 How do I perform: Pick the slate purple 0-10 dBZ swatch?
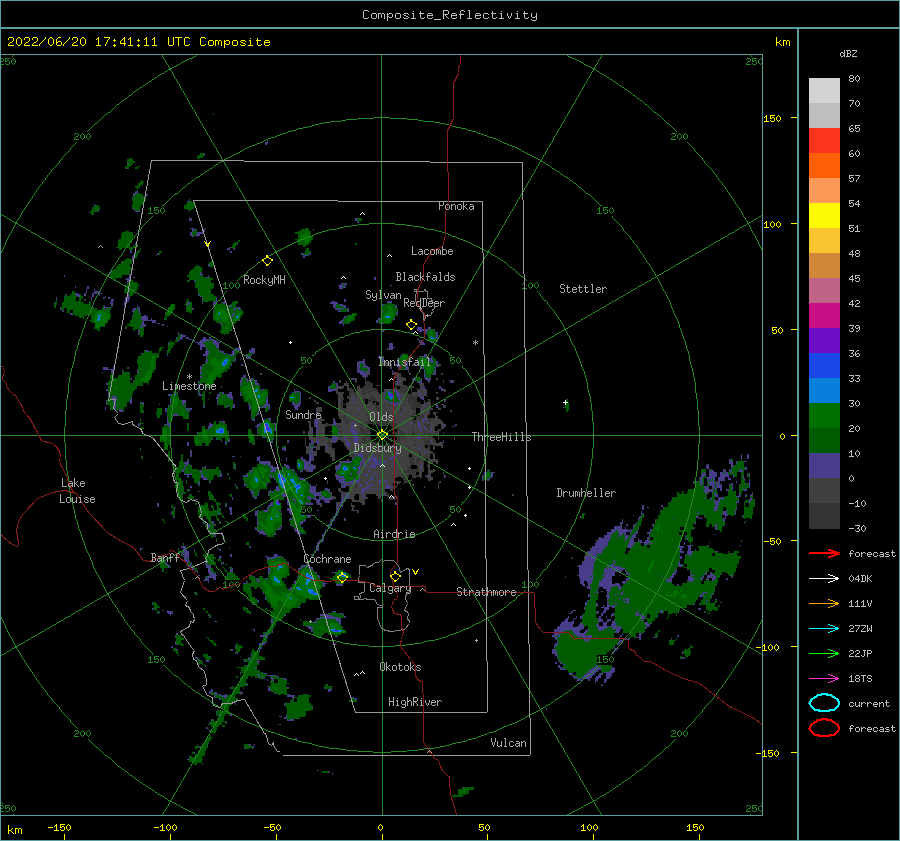pos(824,466)
